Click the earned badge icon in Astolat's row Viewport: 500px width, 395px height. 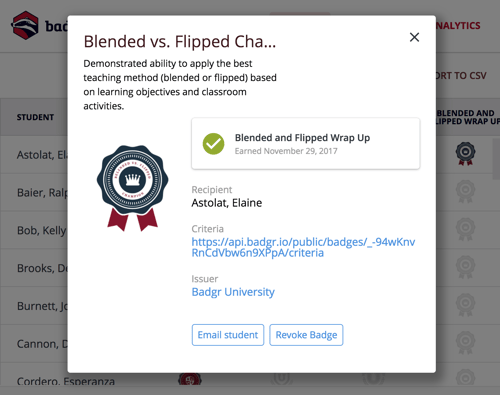465,153
